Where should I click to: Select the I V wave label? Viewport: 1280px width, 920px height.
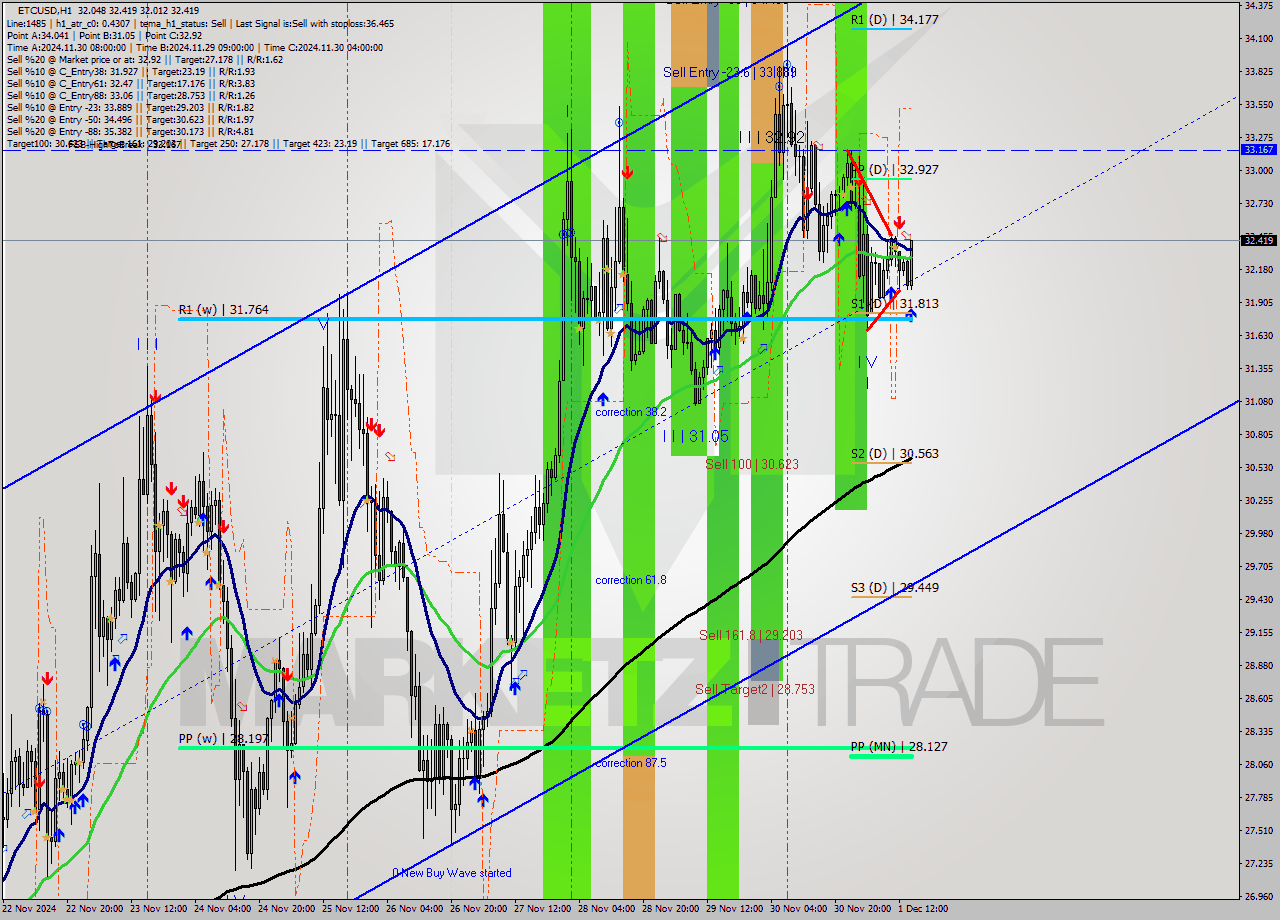point(866,361)
